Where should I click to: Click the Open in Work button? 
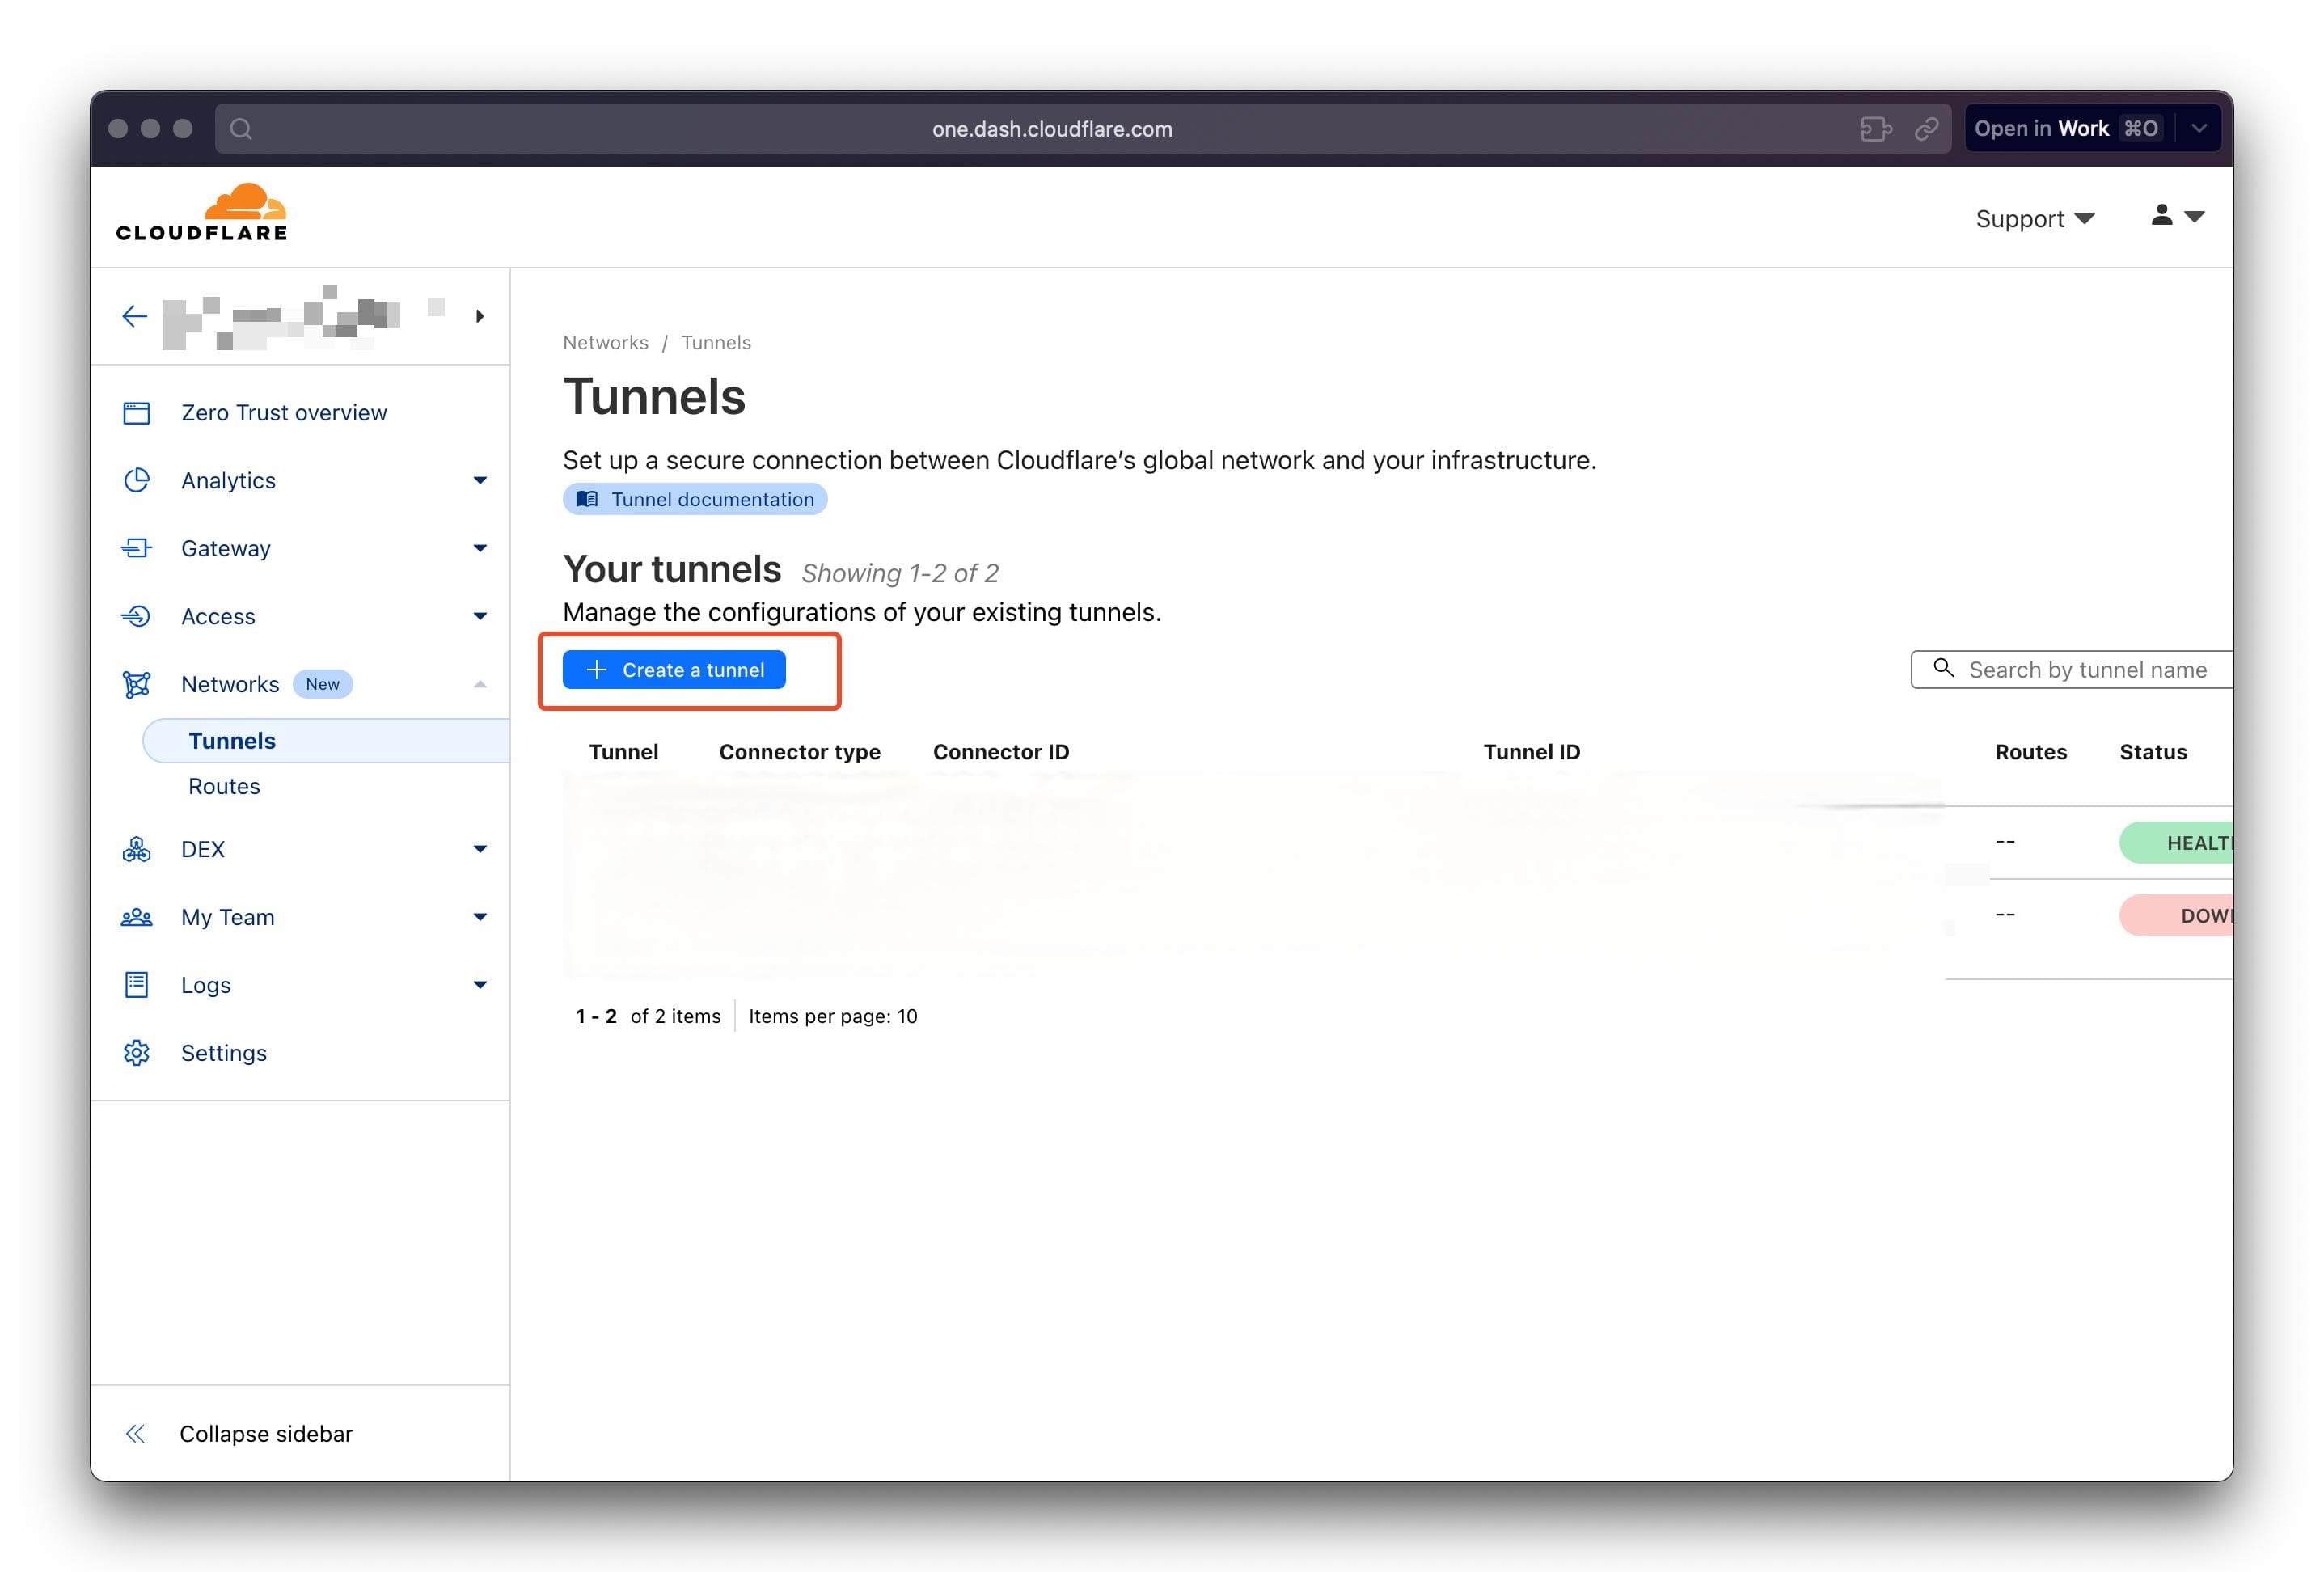[2068, 129]
